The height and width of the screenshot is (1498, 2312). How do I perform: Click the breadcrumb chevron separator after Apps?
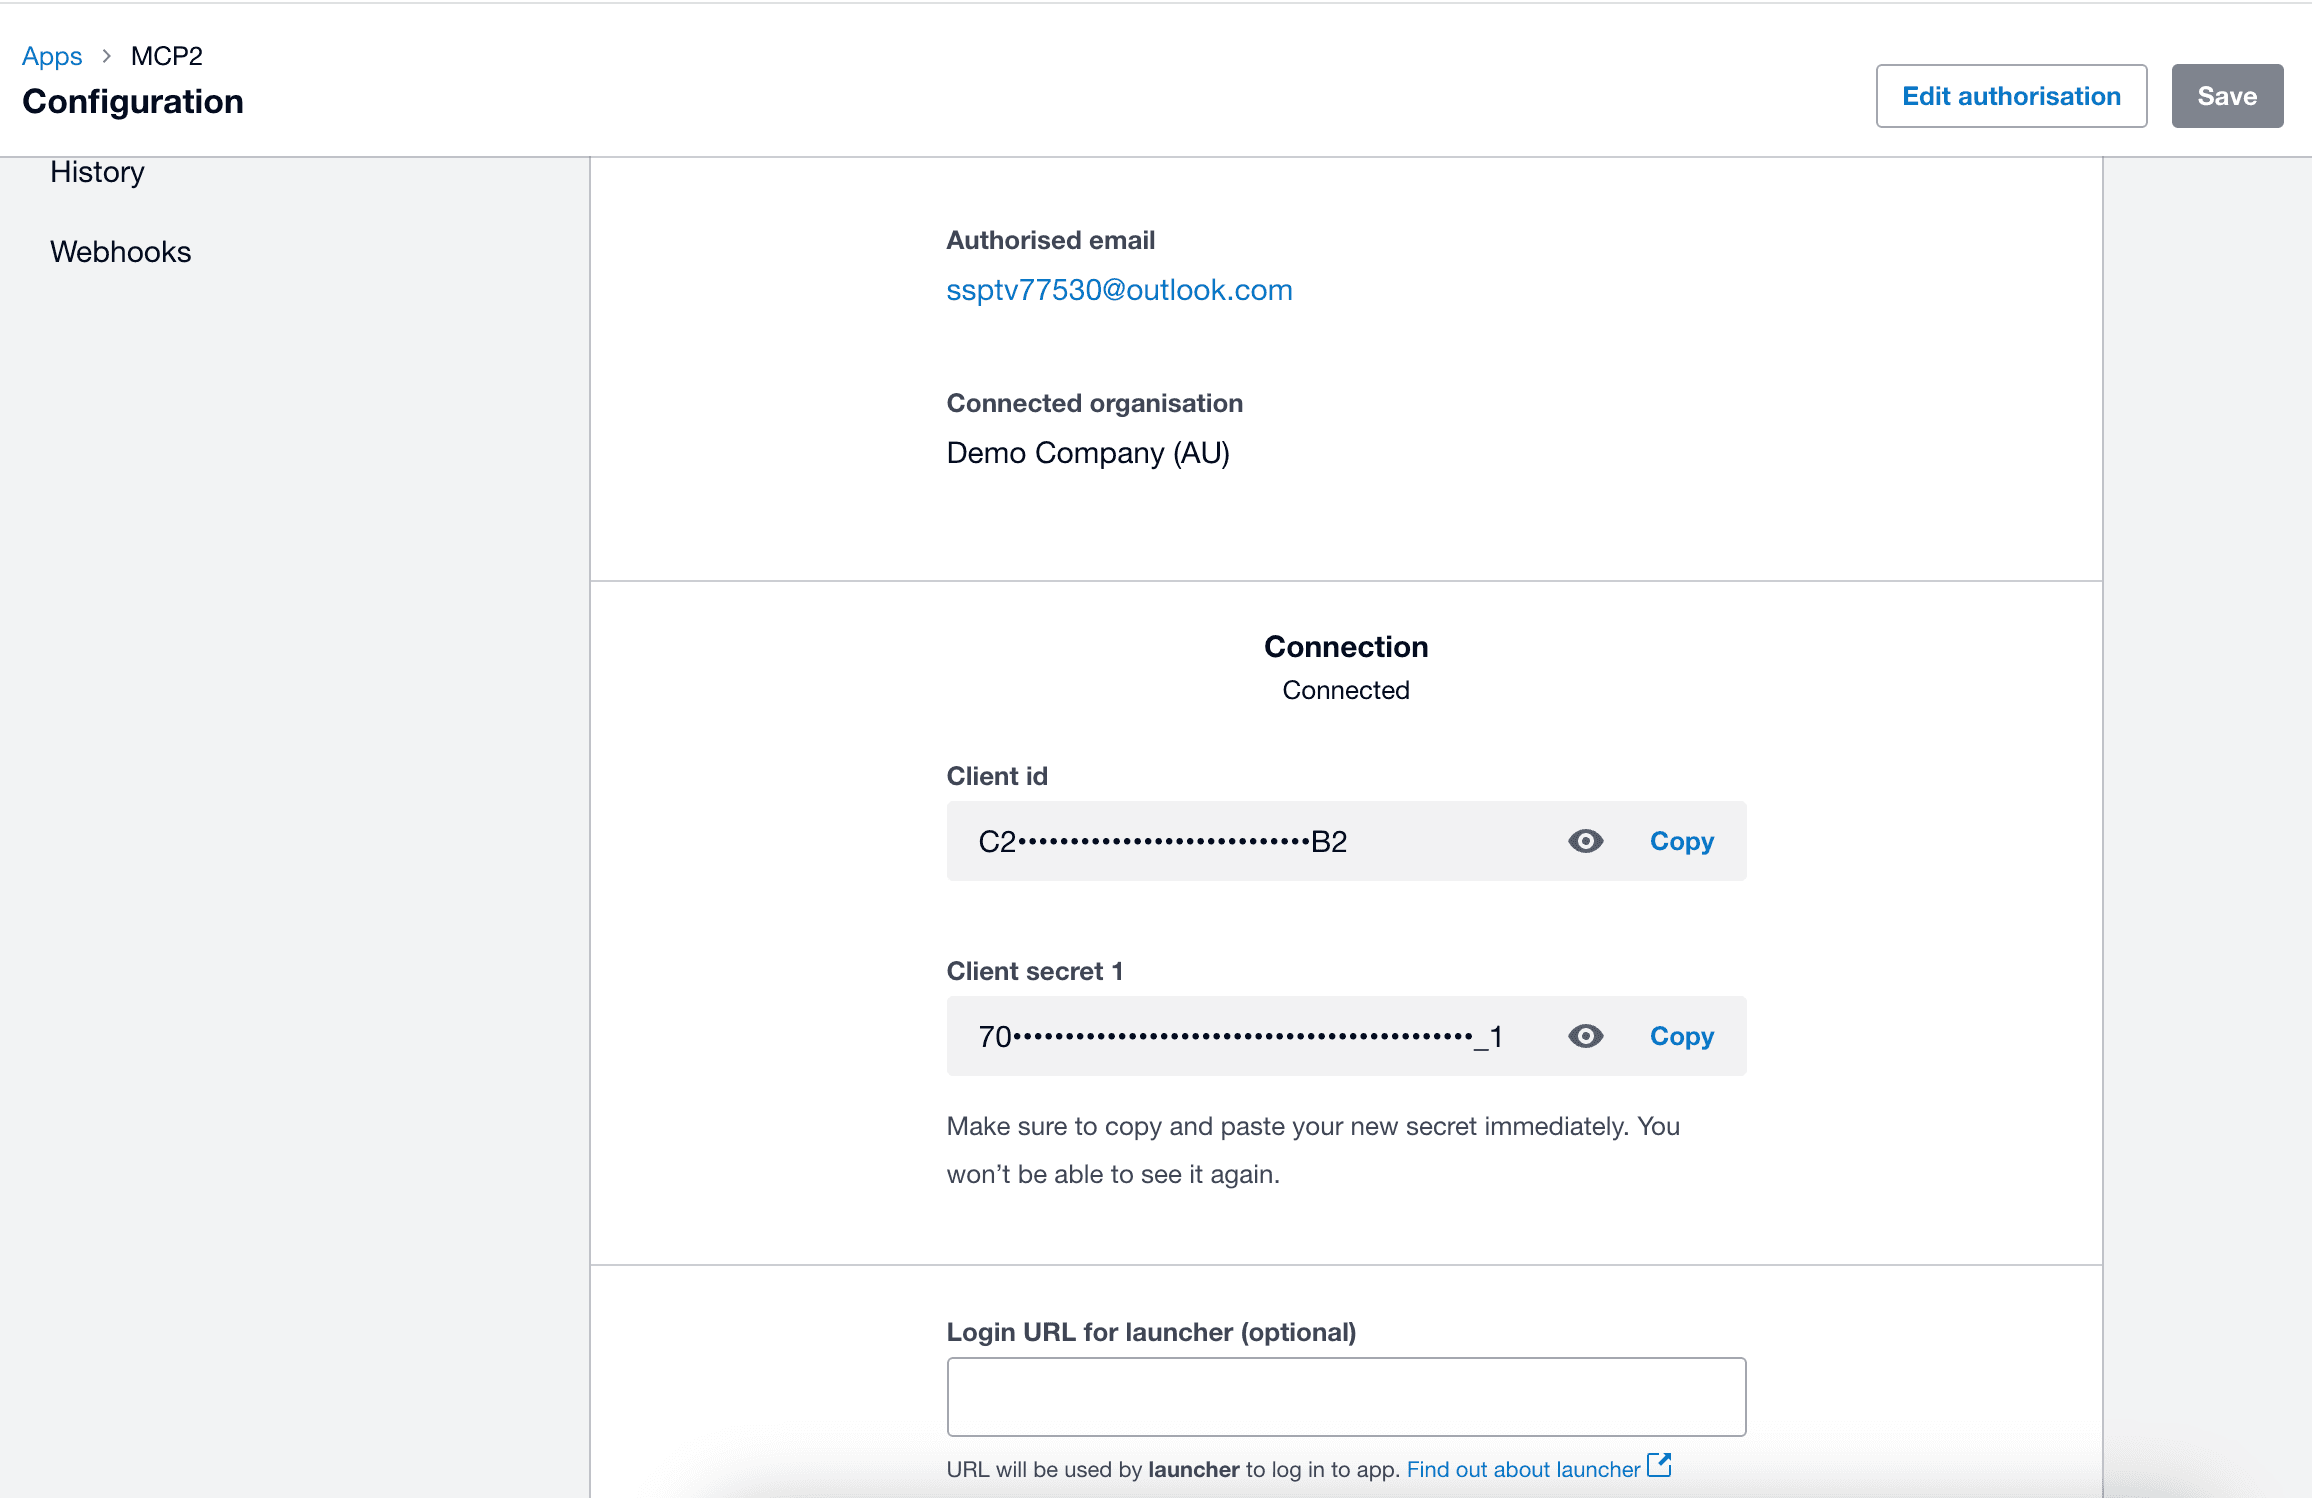(x=106, y=56)
